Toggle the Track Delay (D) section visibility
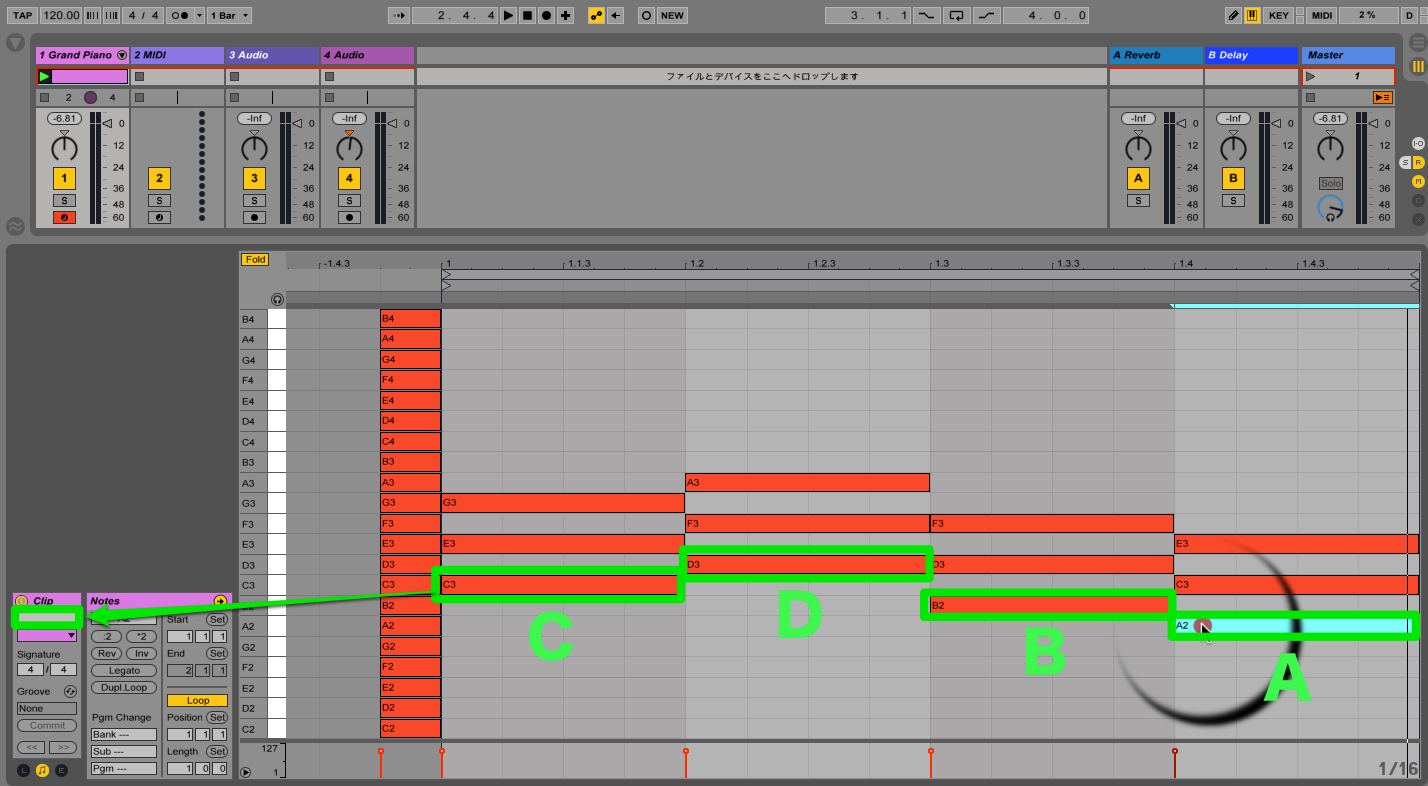The image size is (1428, 786). (x=1417, y=200)
